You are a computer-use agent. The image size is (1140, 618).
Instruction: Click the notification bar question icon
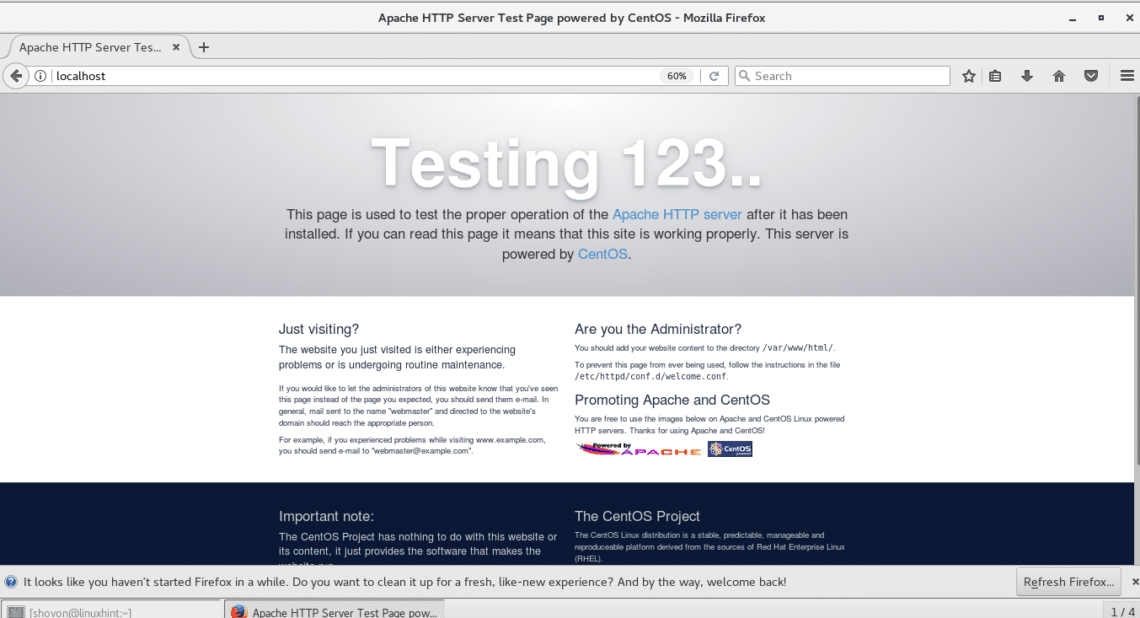(11, 582)
